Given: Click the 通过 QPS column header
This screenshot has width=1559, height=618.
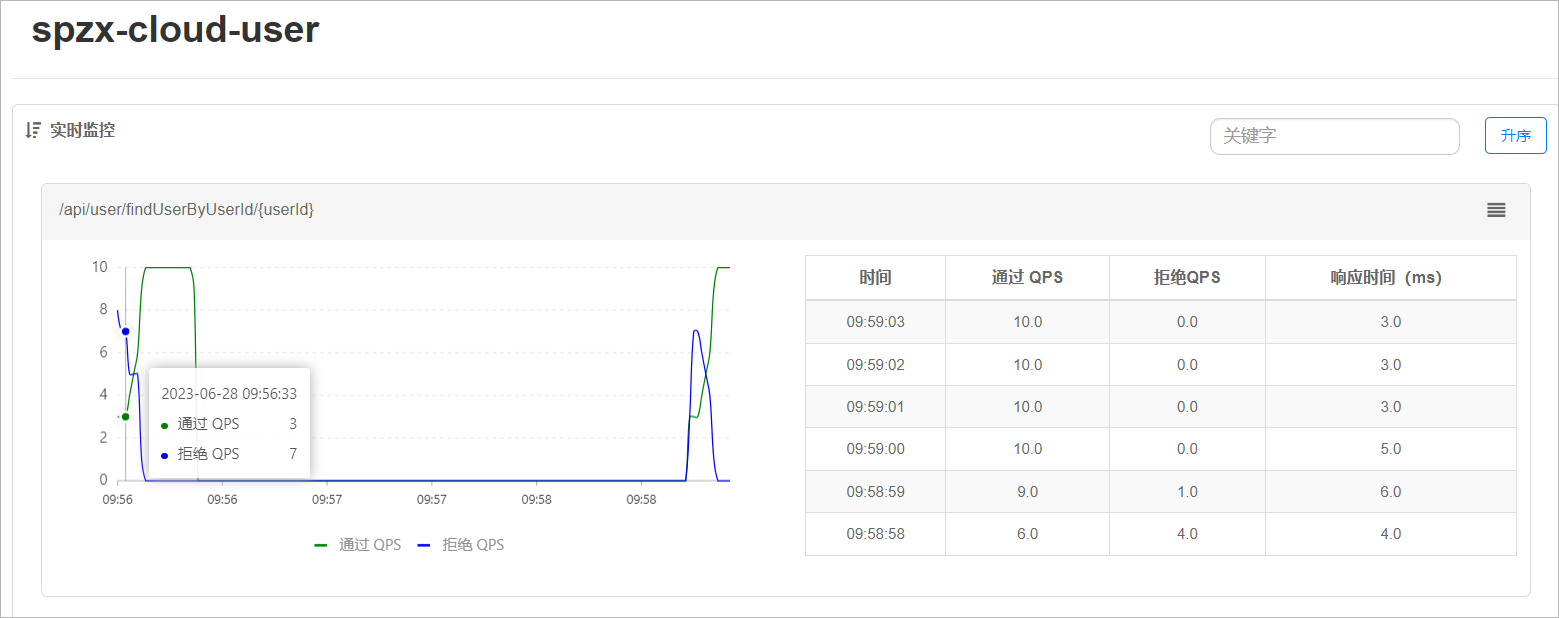Looking at the screenshot, I should pyautogui.click(x=1027, y=277).
